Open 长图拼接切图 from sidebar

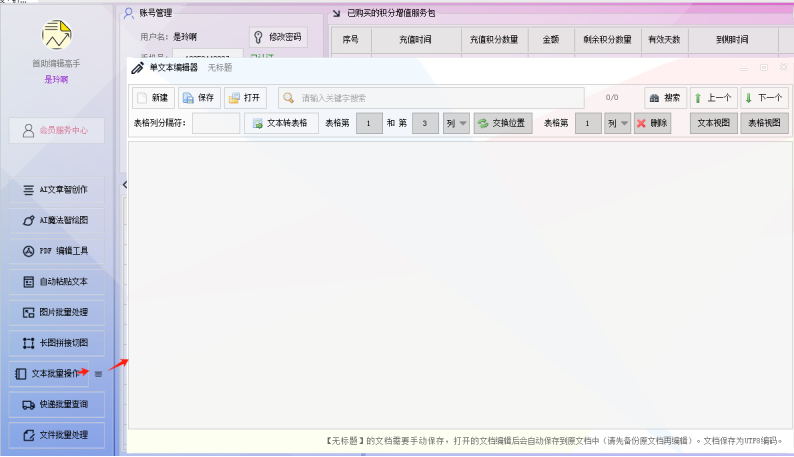[57, 343]
